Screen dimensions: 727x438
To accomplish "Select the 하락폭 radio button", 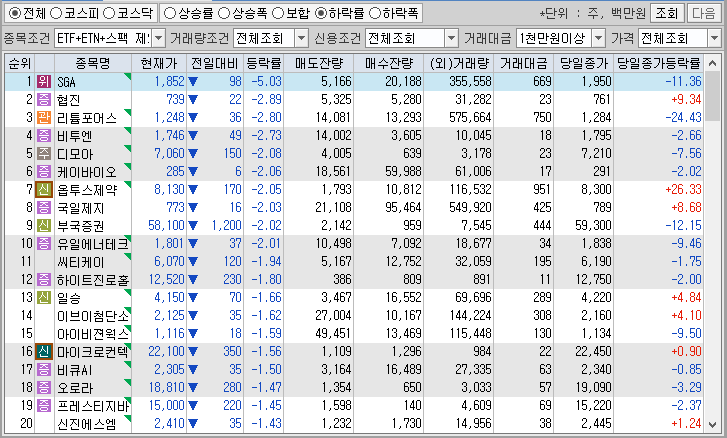I will (375, 13).
